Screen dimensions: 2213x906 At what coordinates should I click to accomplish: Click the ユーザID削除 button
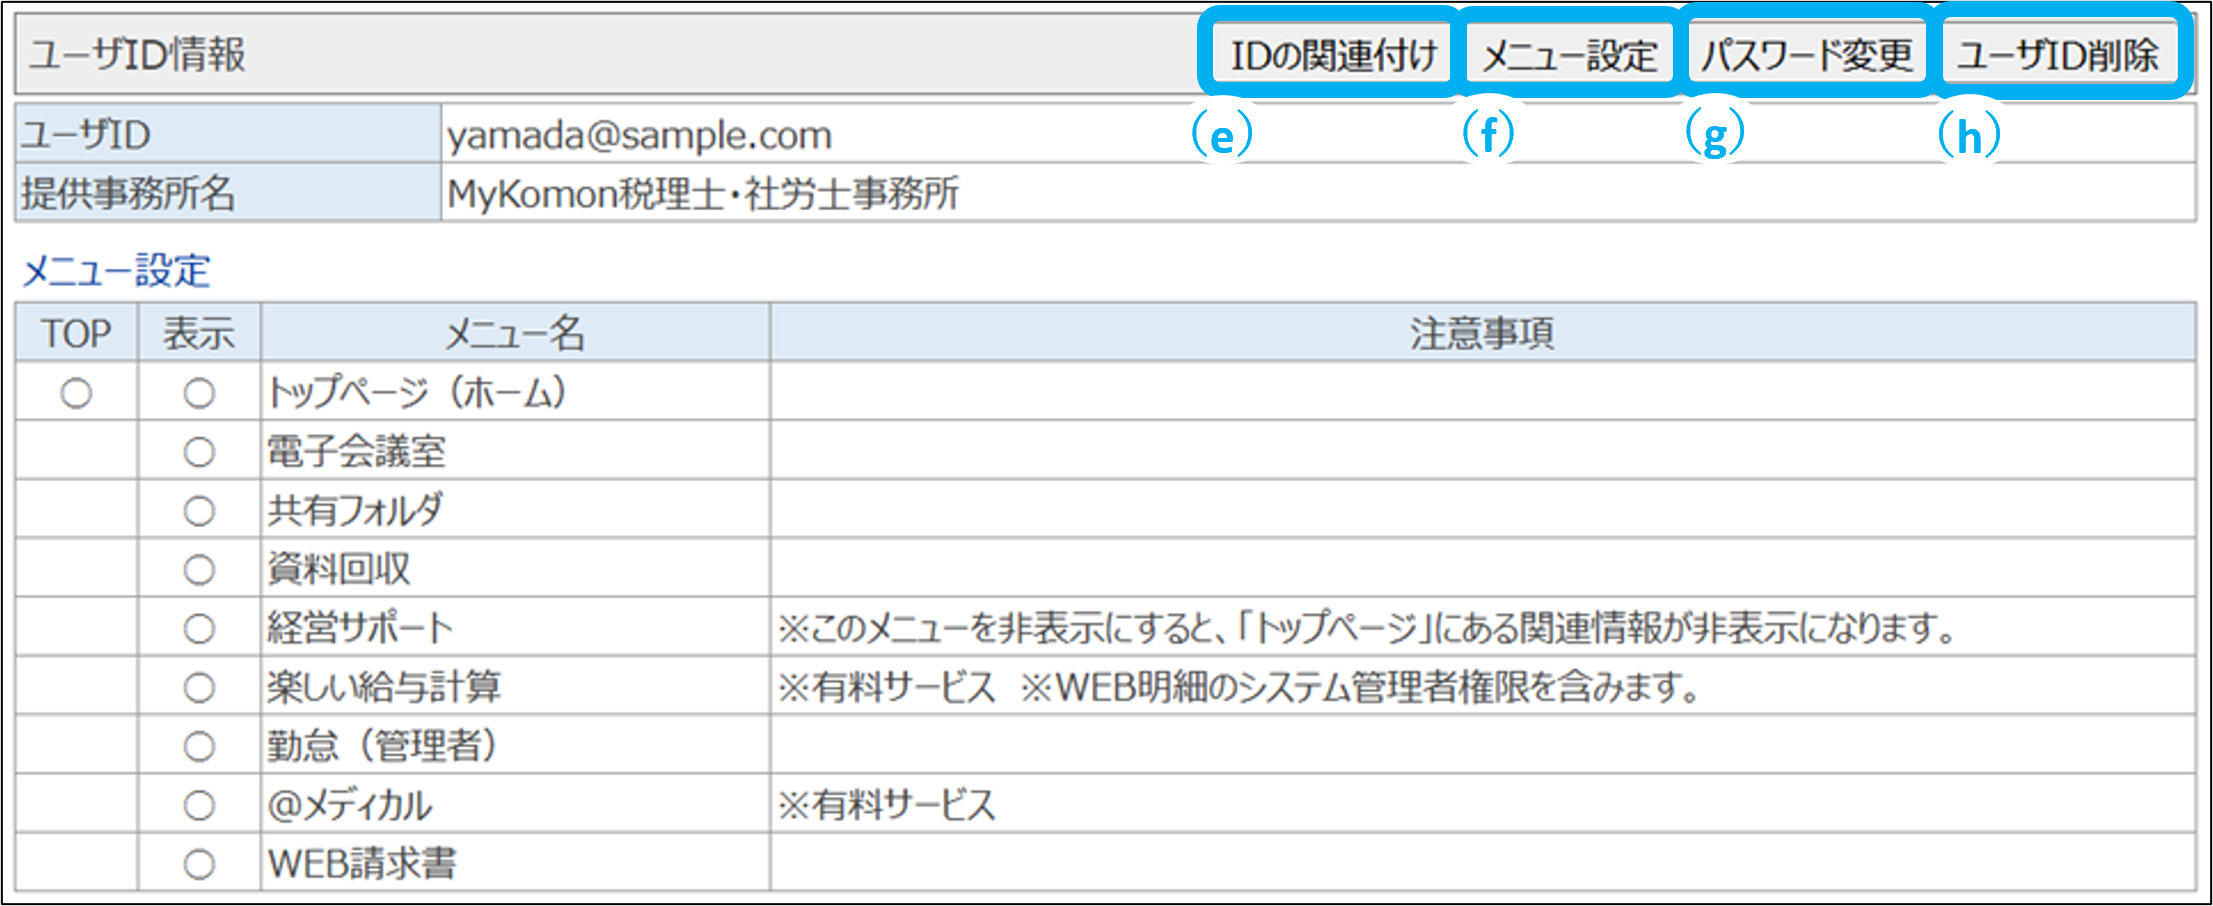point(2057,55)
